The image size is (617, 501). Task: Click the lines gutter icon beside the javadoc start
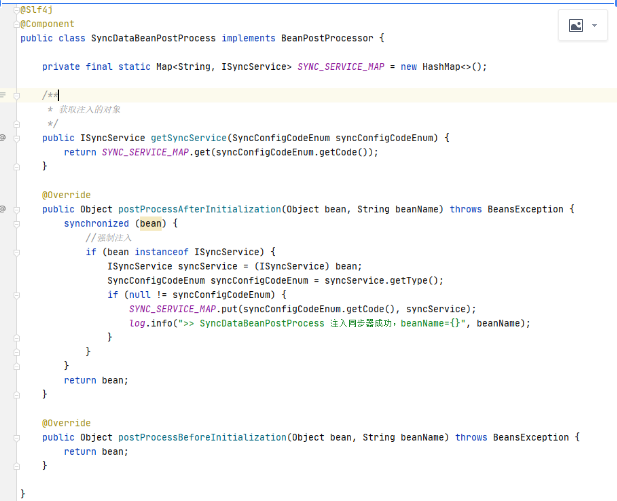coord(3,95)
